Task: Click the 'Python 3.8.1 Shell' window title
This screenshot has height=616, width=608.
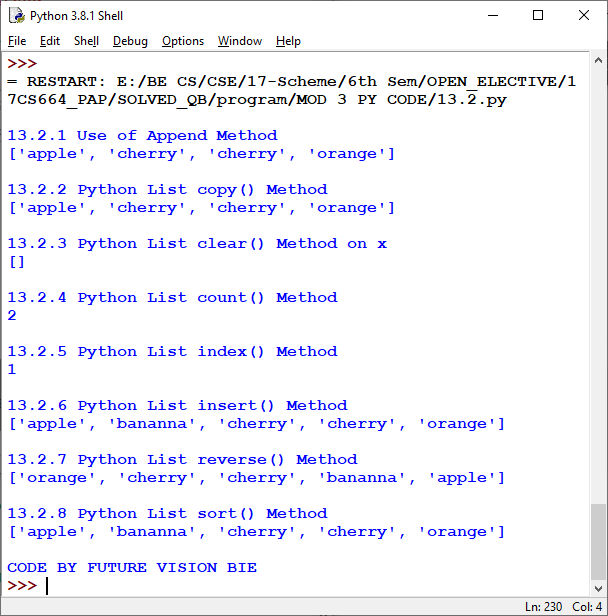Action: [76, 16]
